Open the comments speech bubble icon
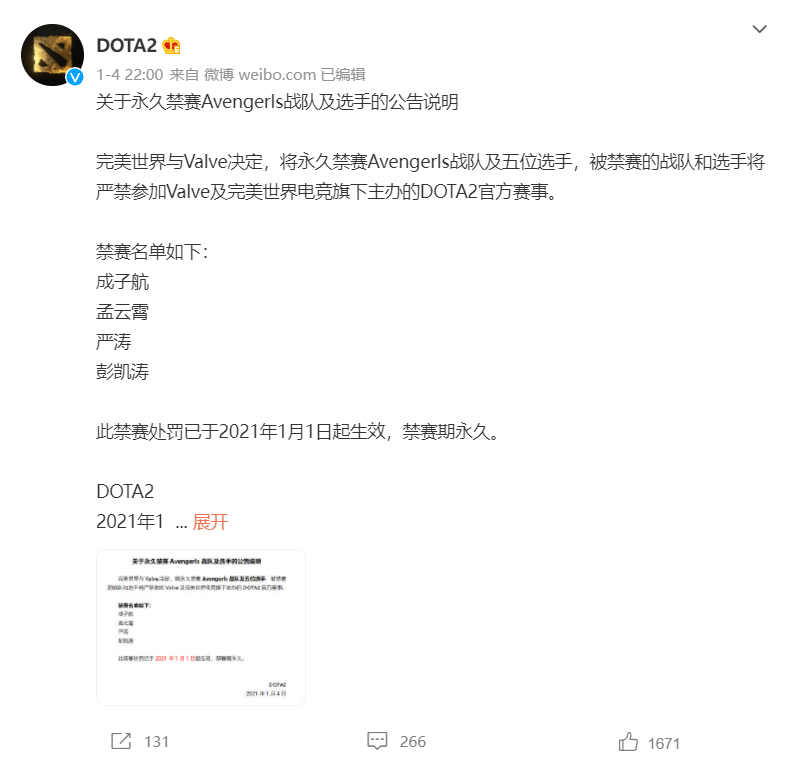The height and width of the screenshot is (765, 792). coord(377,741)
